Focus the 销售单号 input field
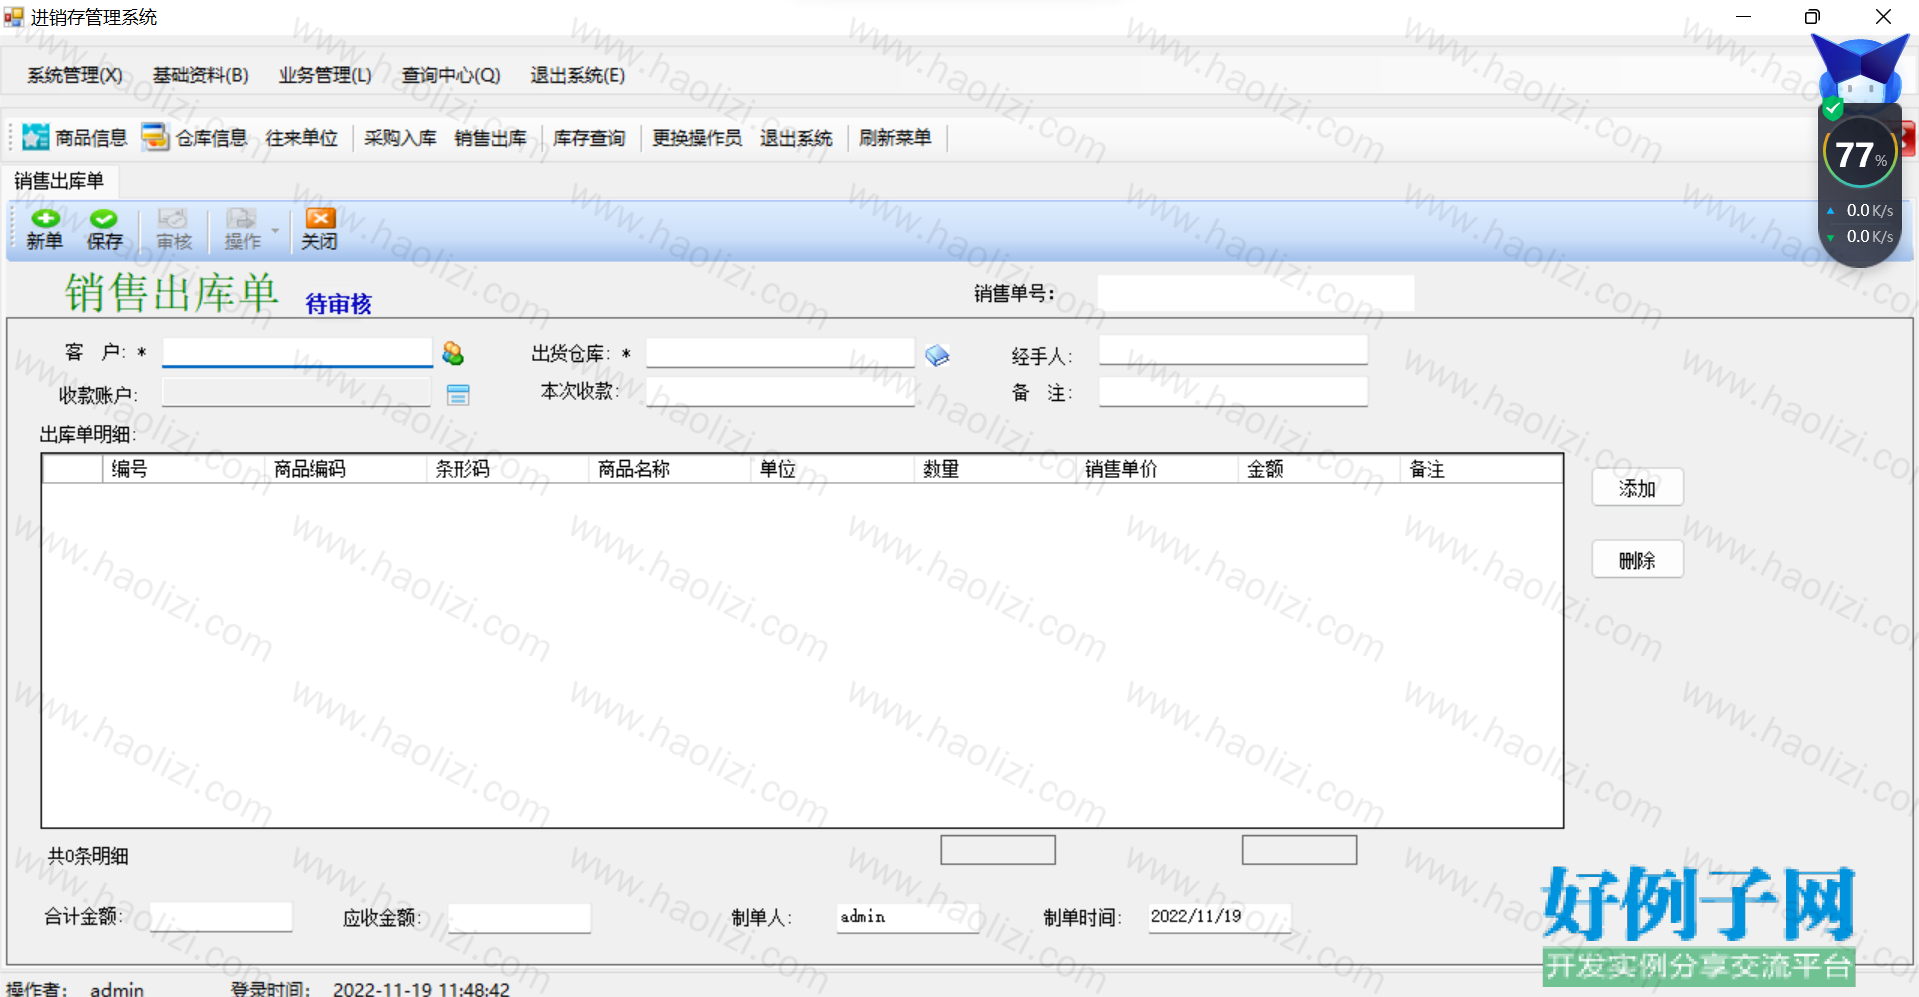Image resolution: width=1919 pixels, height=997 pixels. 1256,293
